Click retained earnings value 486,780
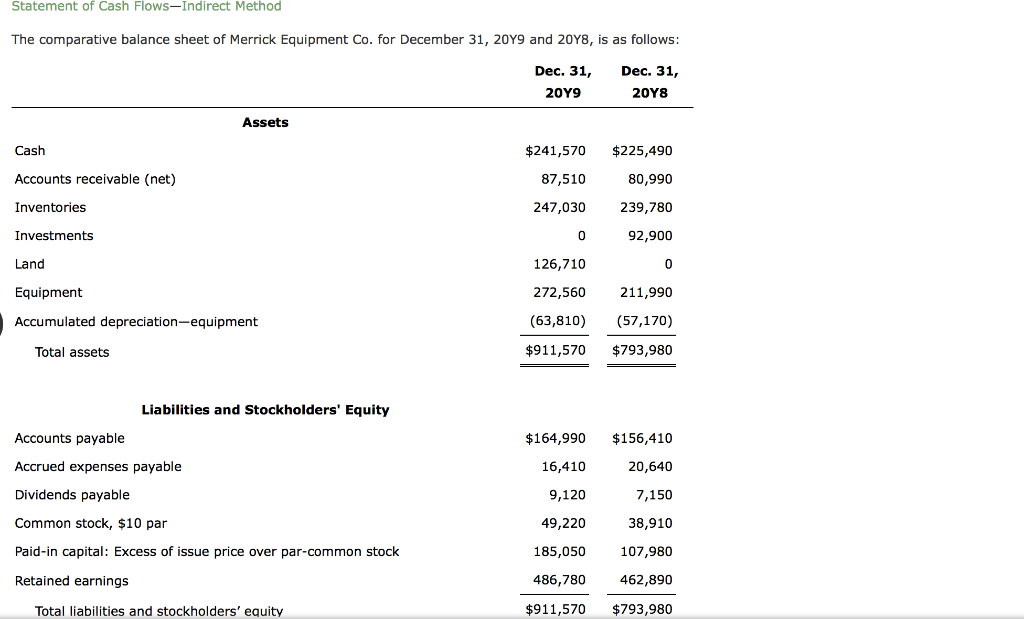 pos(559,580)
